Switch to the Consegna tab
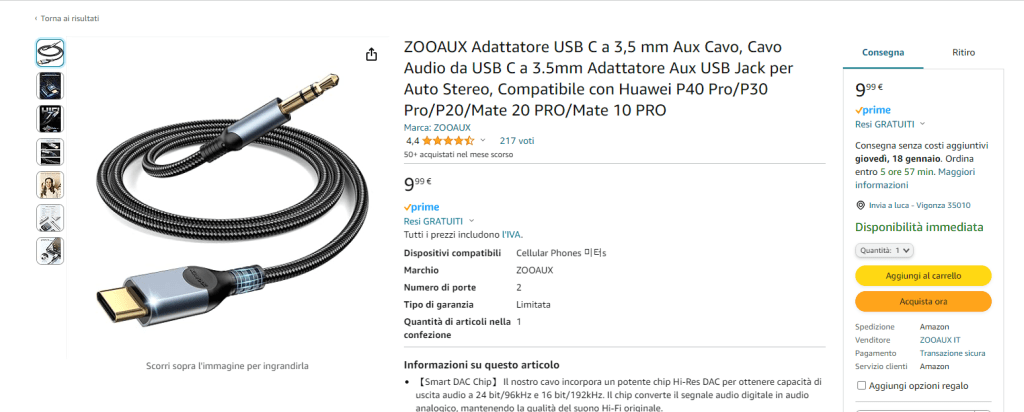1024x412 pixels. click(883, 53)
